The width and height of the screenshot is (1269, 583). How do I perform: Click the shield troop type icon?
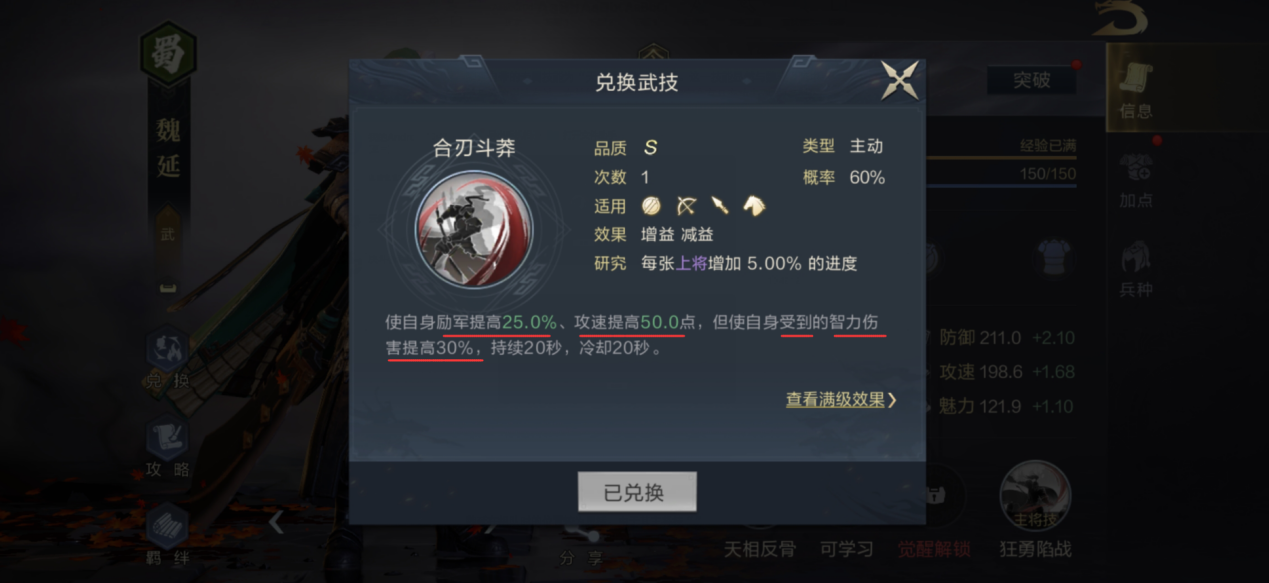point(651,206)
